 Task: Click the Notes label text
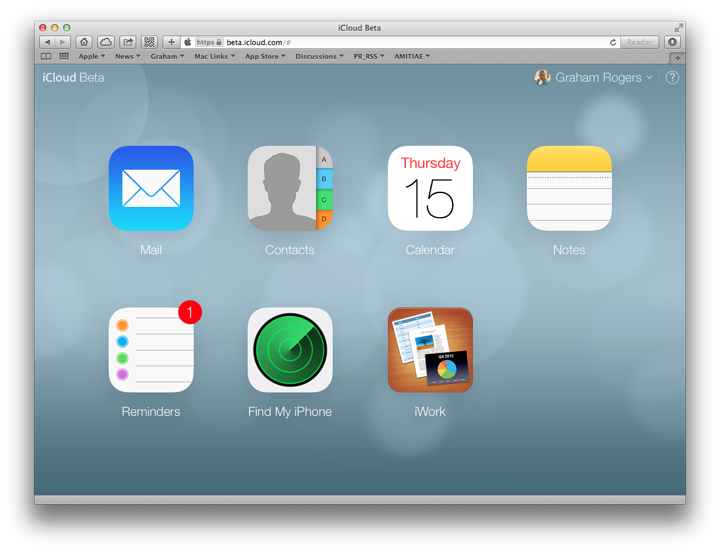click(569, 250)
